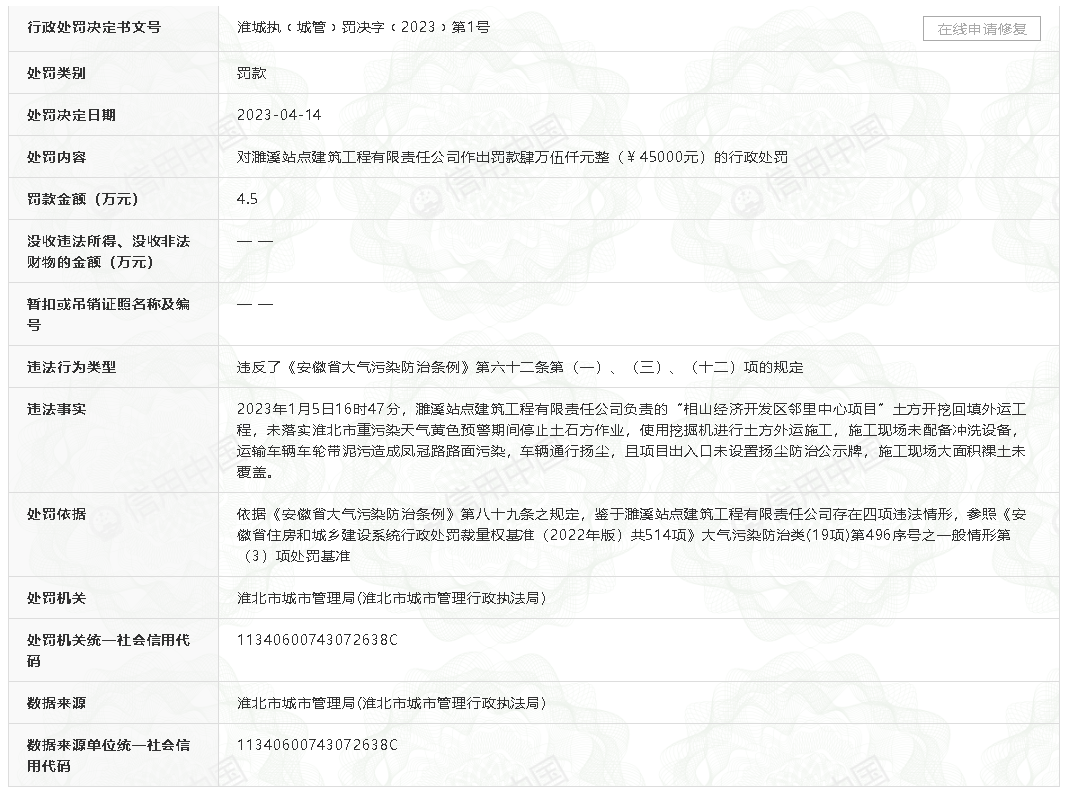Click the 违法行为类型 label
1067x795 pixels.
[x=71, y=367]
